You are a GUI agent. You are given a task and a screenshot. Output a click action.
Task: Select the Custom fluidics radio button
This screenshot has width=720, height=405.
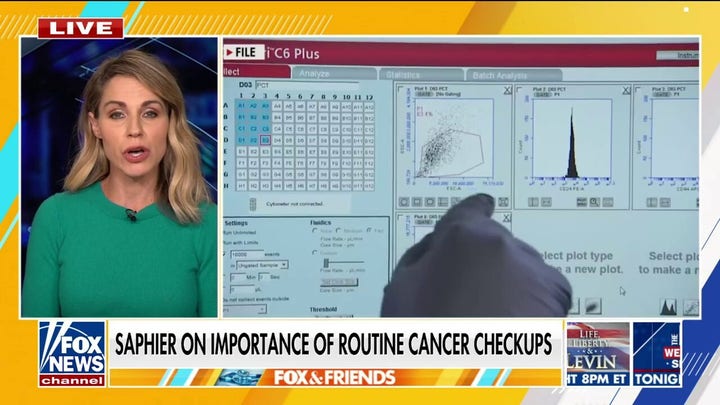(315, 253)
